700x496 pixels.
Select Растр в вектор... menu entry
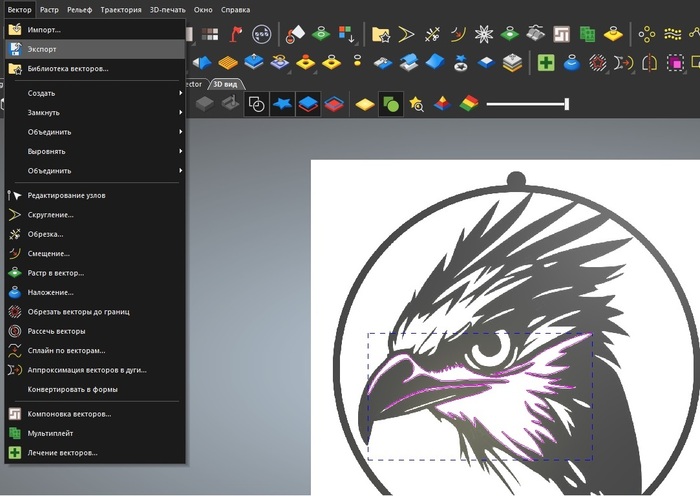(x=95, y=273)
